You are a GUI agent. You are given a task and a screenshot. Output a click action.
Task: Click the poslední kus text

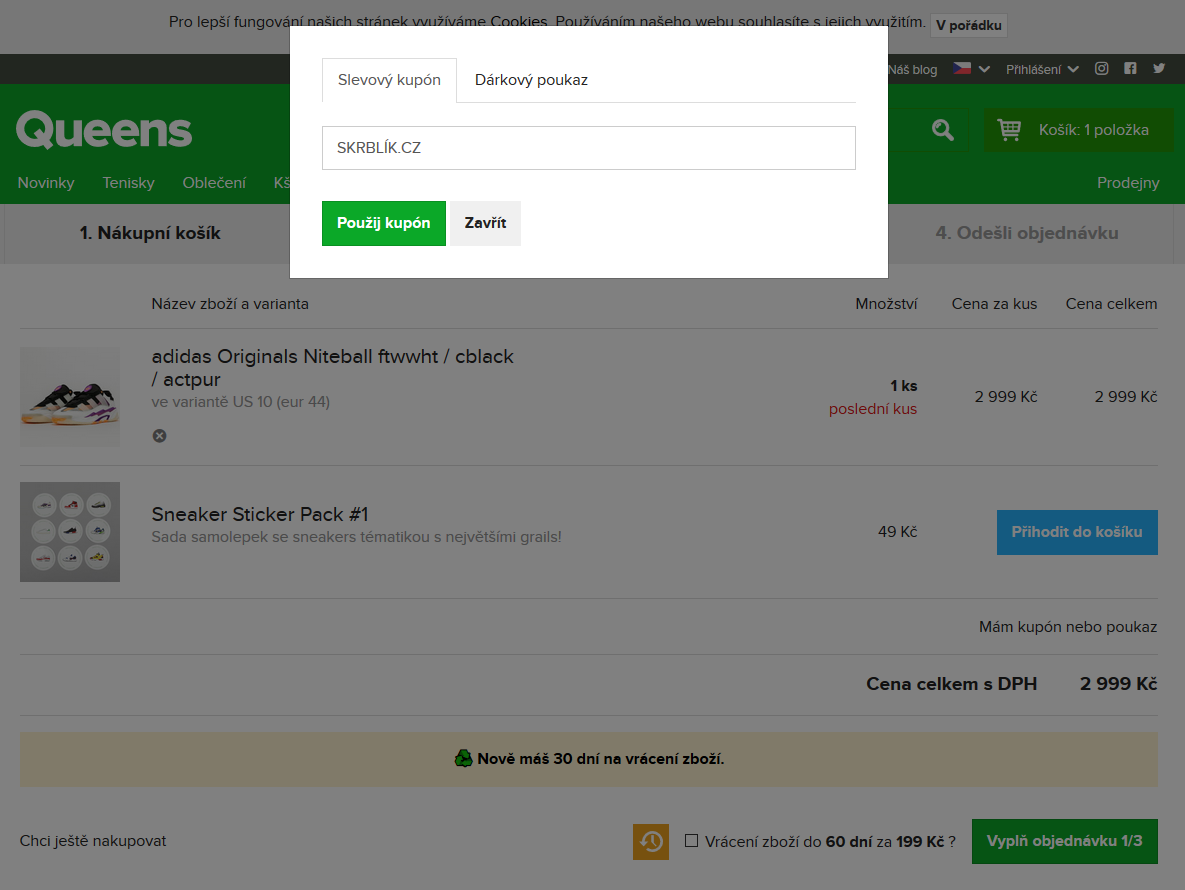click(873, 409)
